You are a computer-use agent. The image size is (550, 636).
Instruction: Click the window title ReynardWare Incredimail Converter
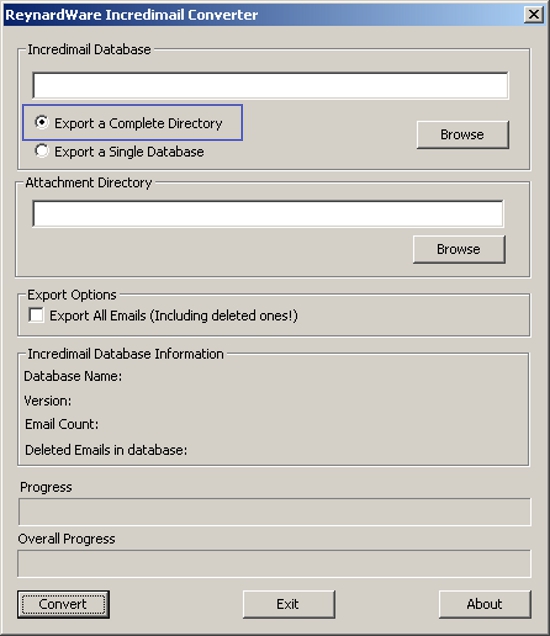[x=132, y=15]
